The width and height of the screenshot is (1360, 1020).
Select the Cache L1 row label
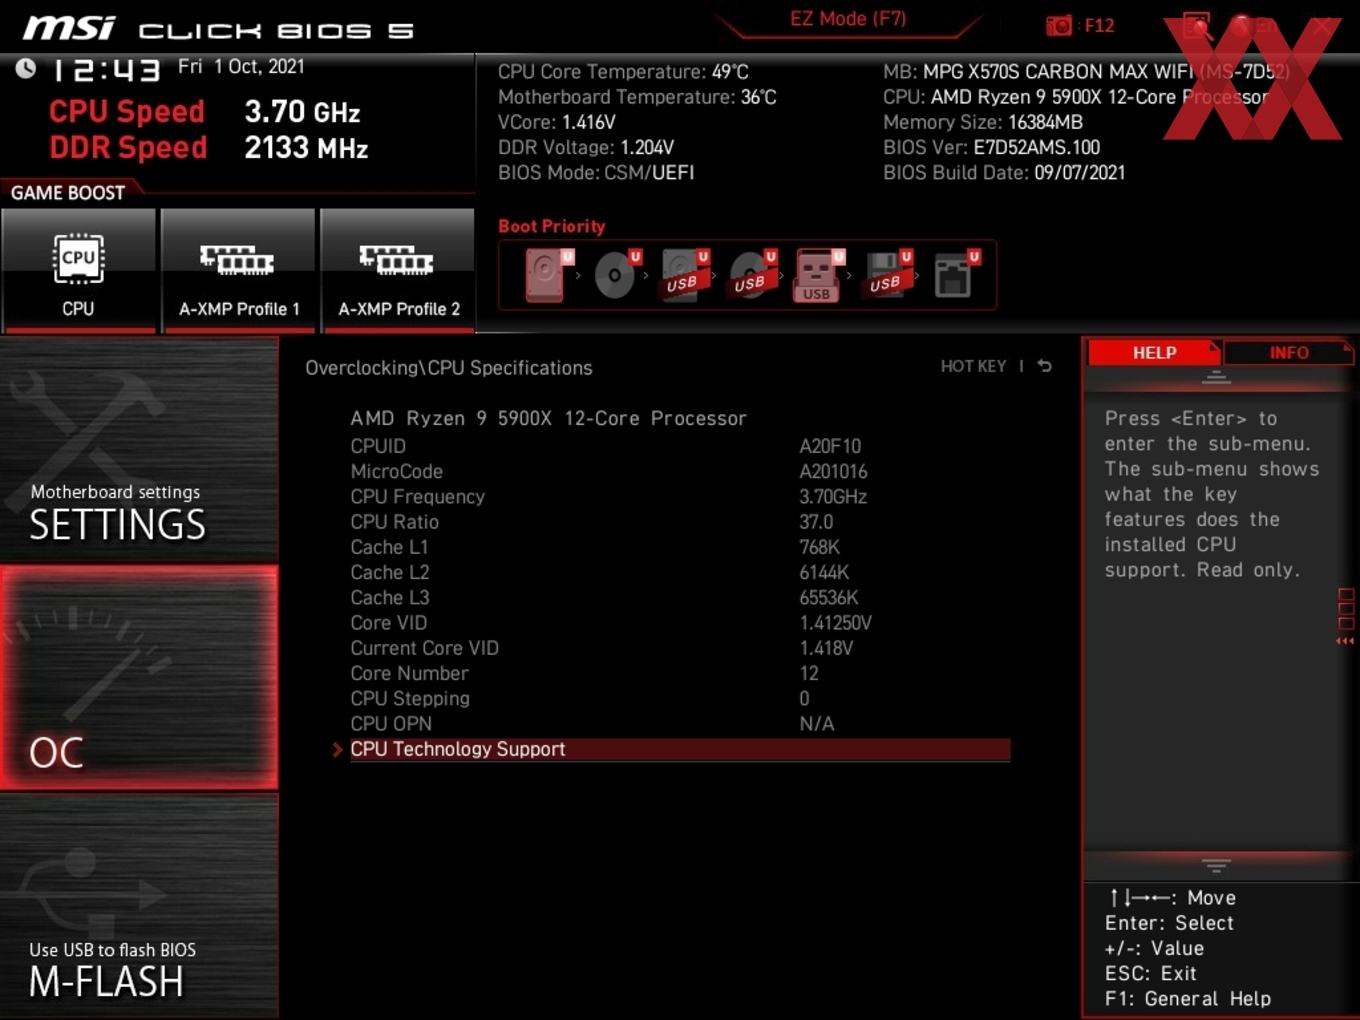click(x=389, y=547)
